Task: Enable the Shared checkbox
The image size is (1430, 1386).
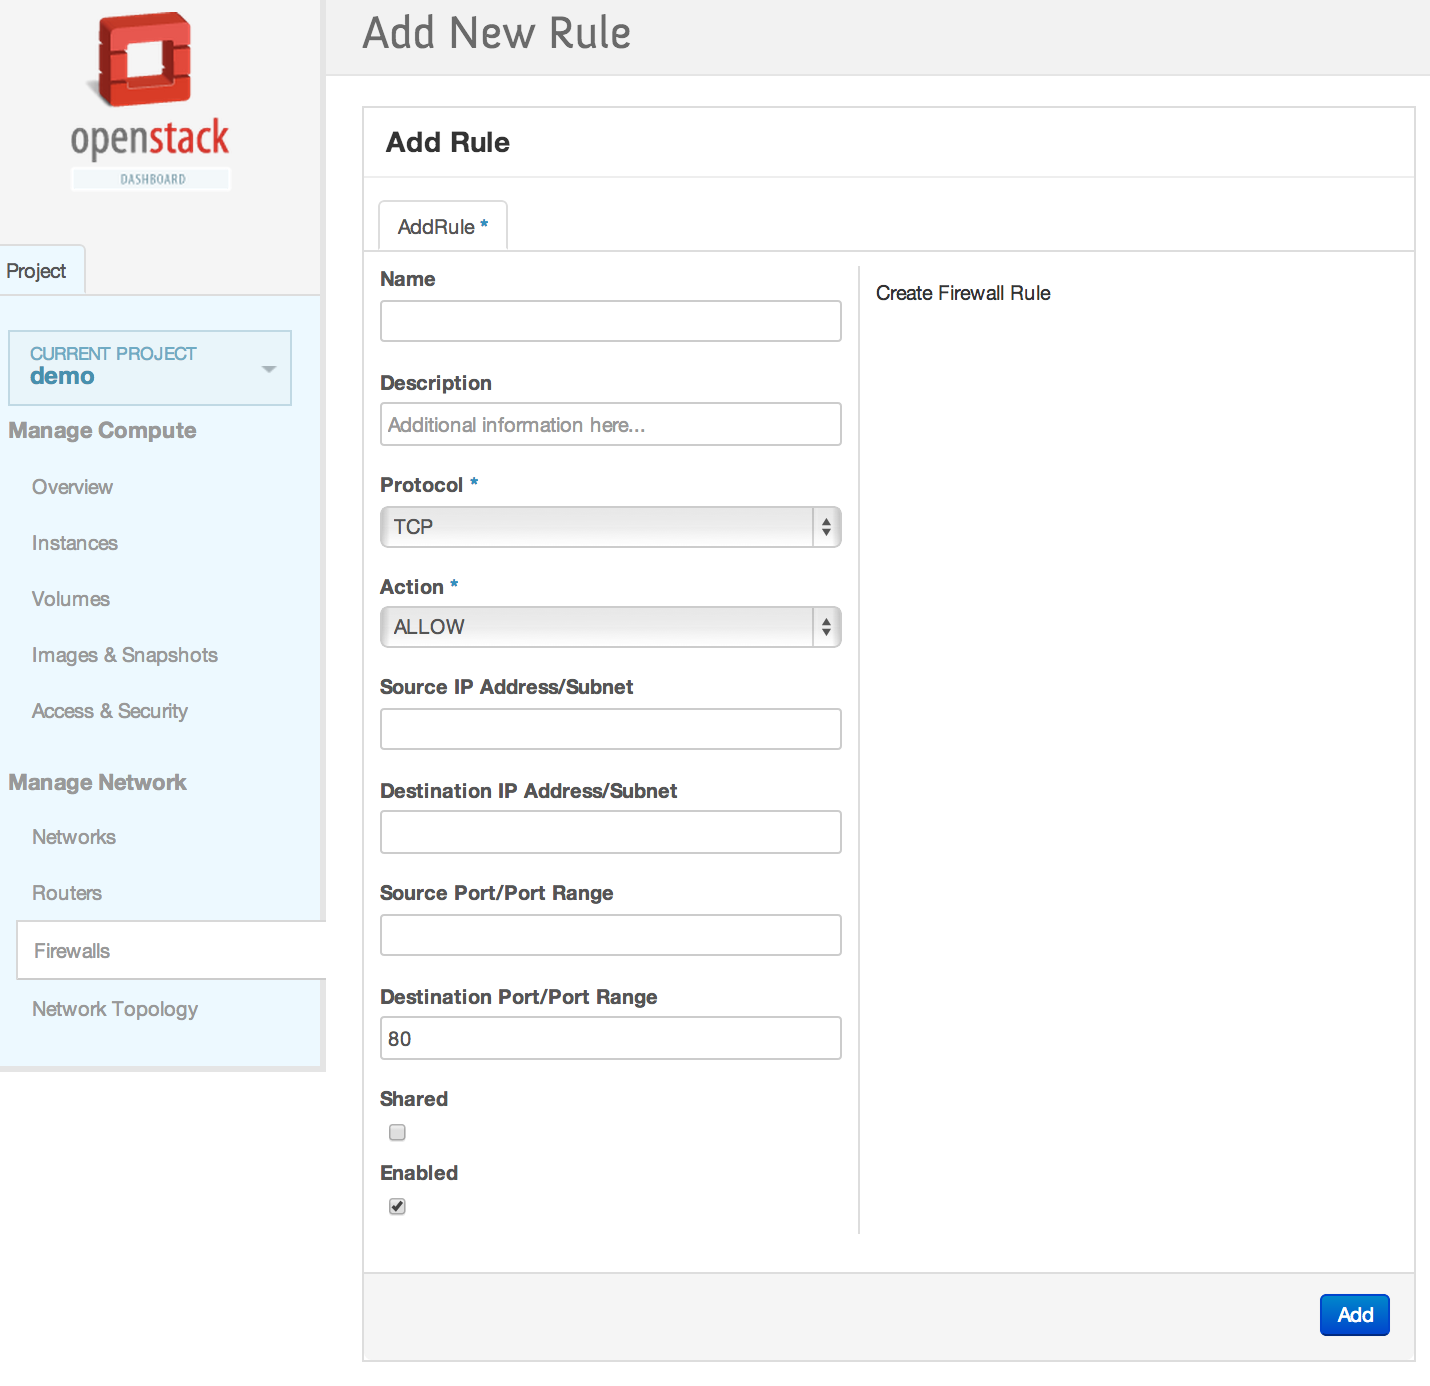Action: [397, 1132]
